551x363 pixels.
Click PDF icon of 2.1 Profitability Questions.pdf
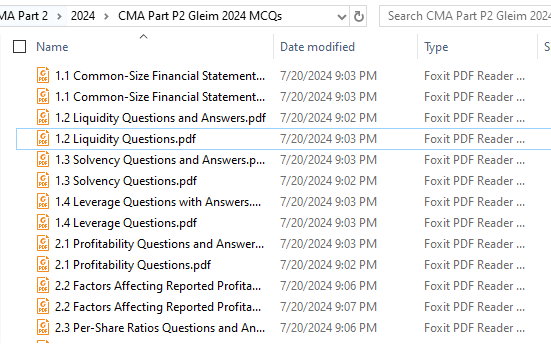[x=43, y=264]
